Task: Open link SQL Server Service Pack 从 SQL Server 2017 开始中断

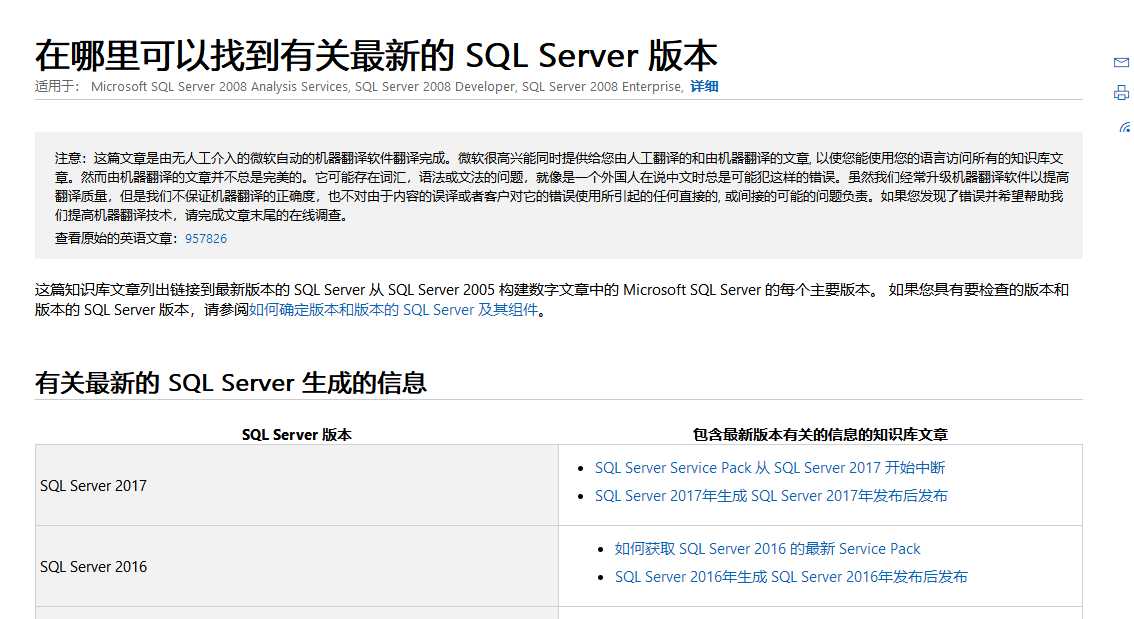Action: [x=770, y=468]
